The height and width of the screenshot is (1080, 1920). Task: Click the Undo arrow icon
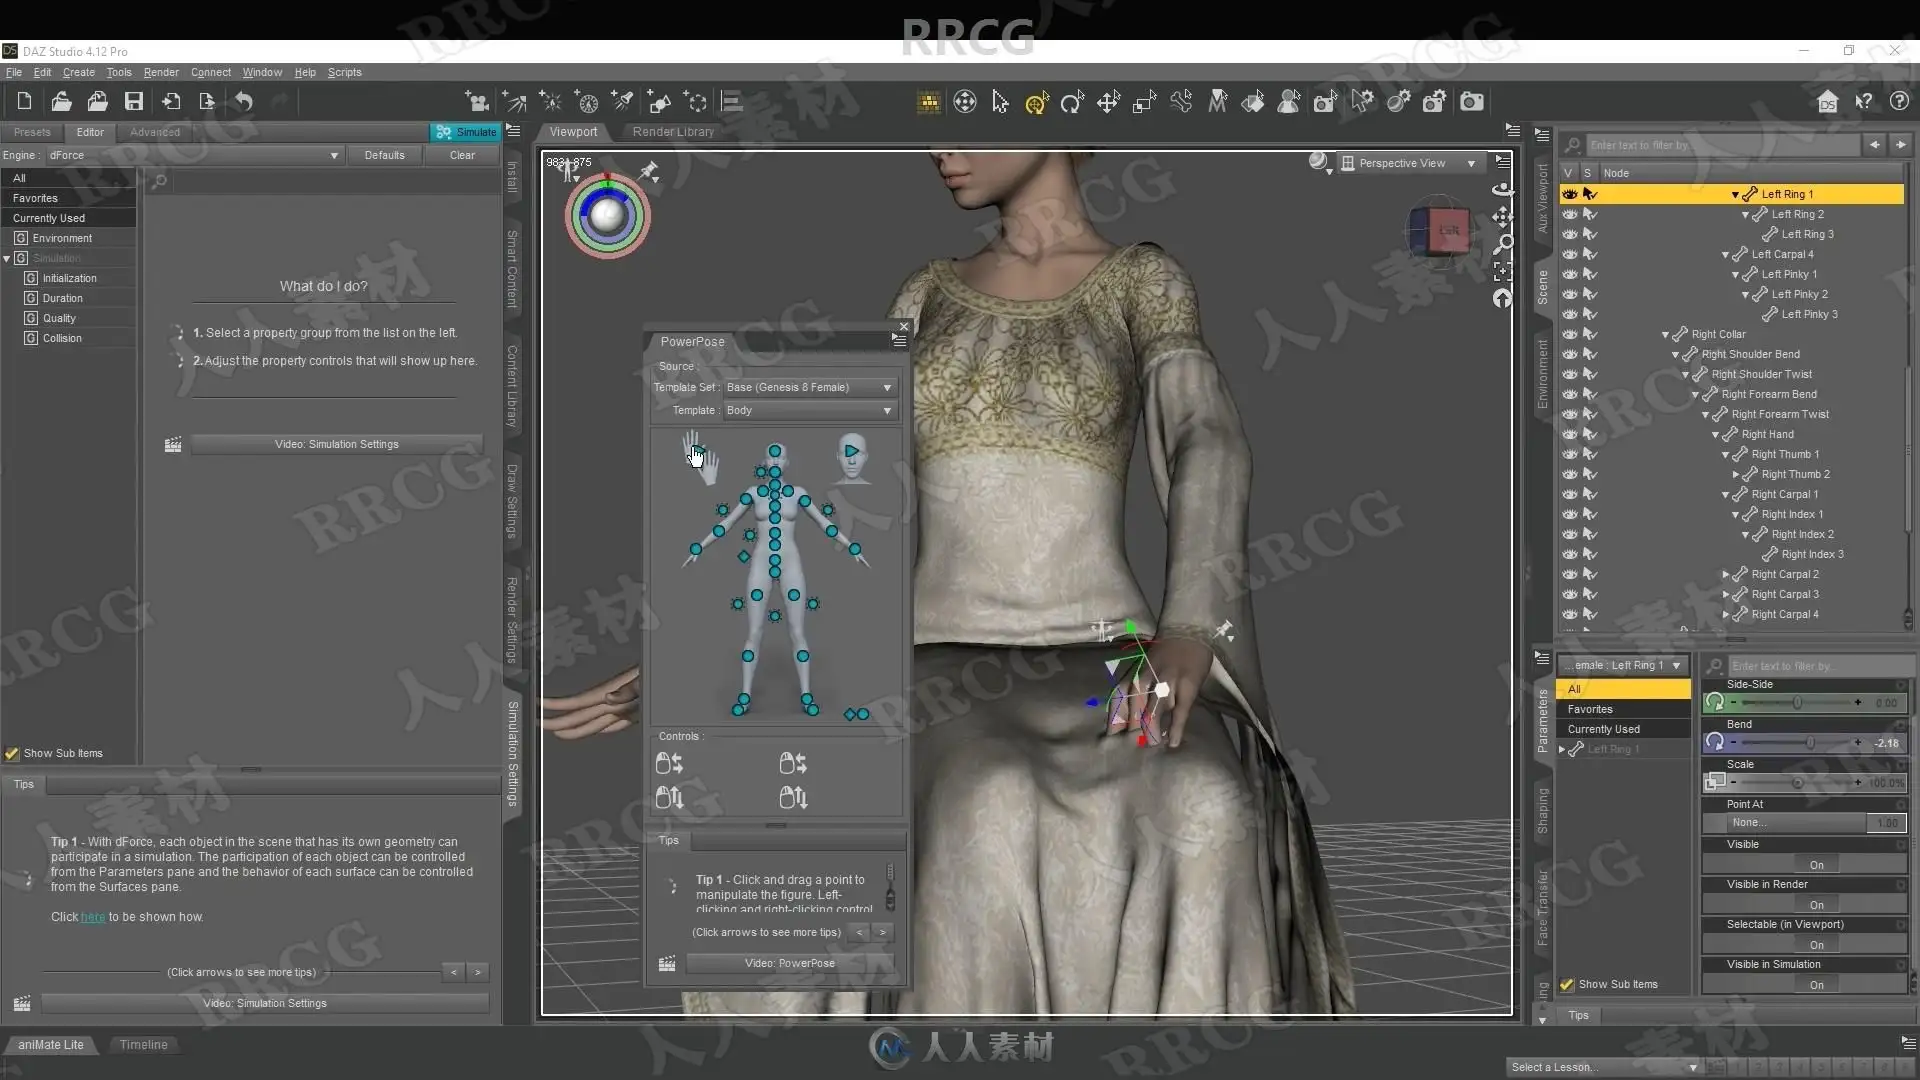(x=244, y=101)
